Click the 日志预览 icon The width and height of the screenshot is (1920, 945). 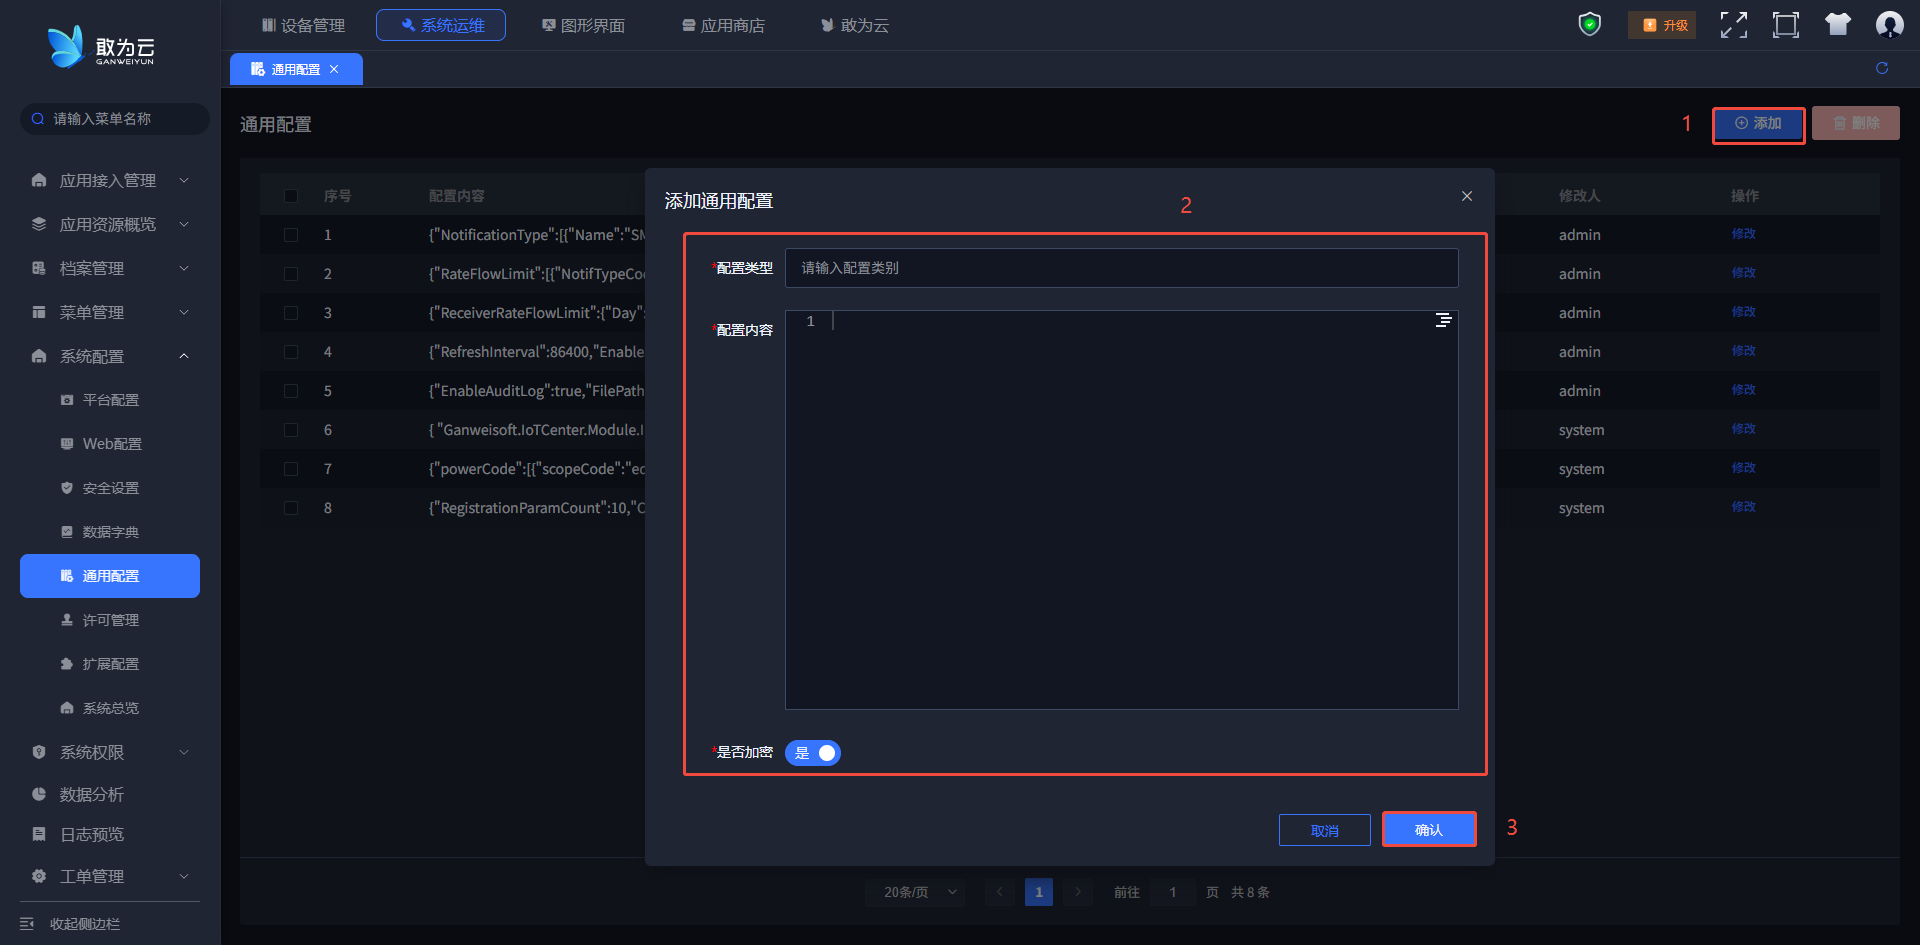tap(39, 834)
